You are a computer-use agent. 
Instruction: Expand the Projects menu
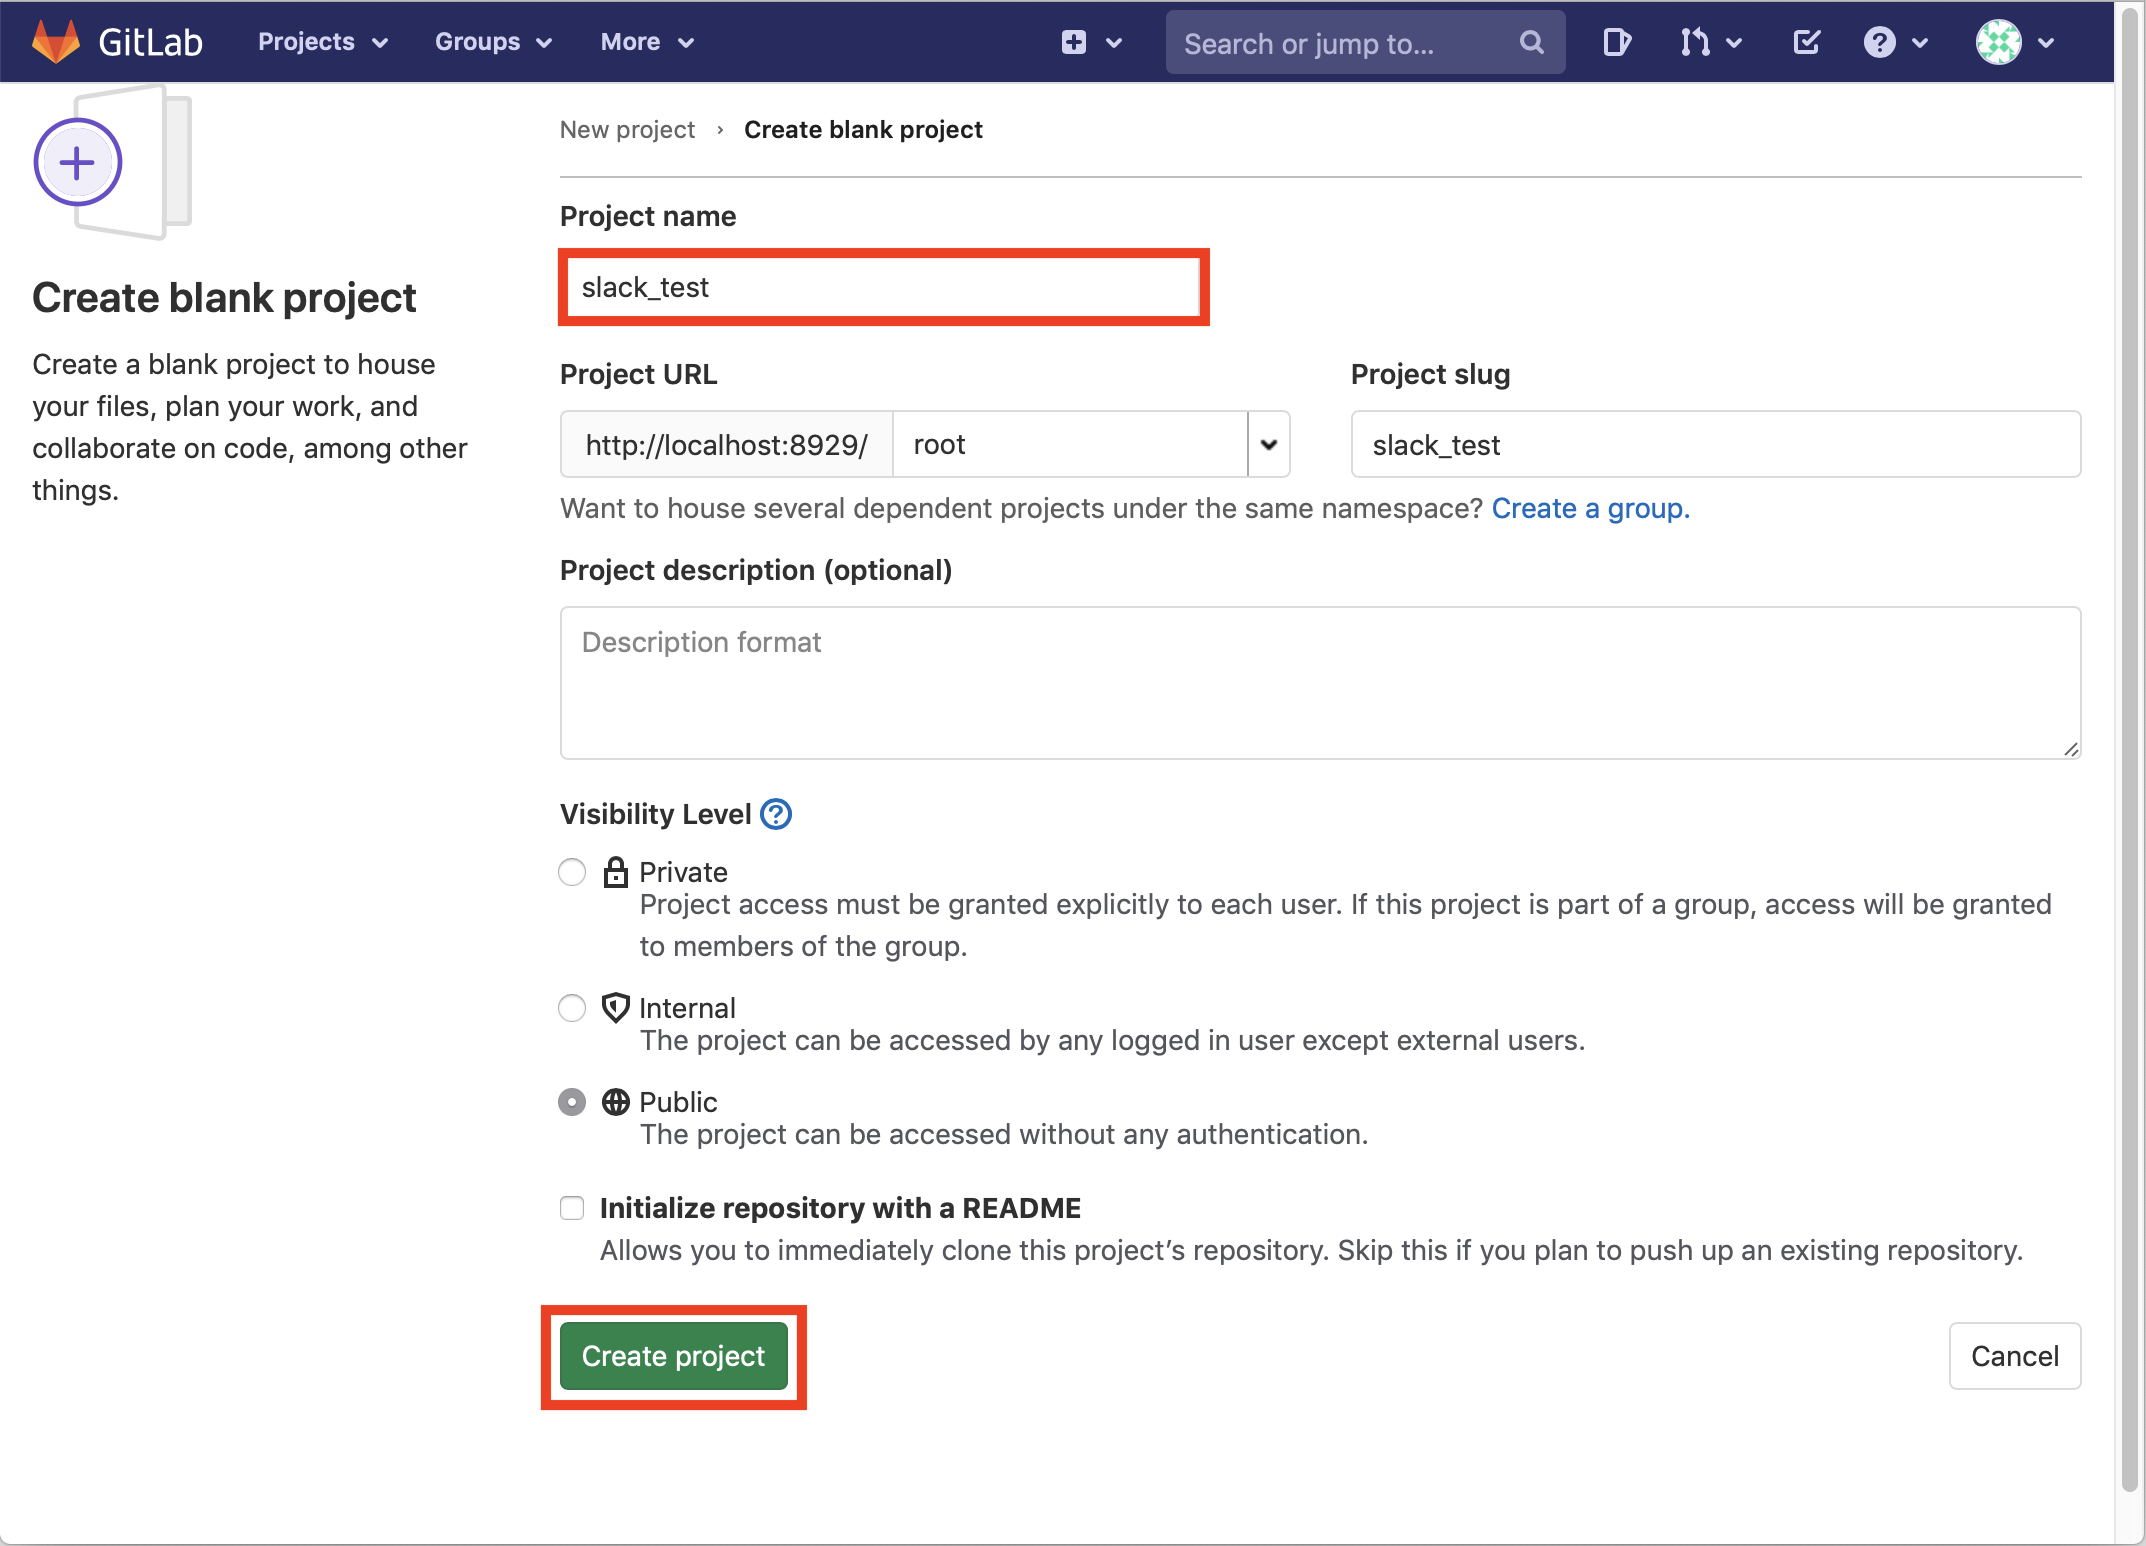click(323, 42)
